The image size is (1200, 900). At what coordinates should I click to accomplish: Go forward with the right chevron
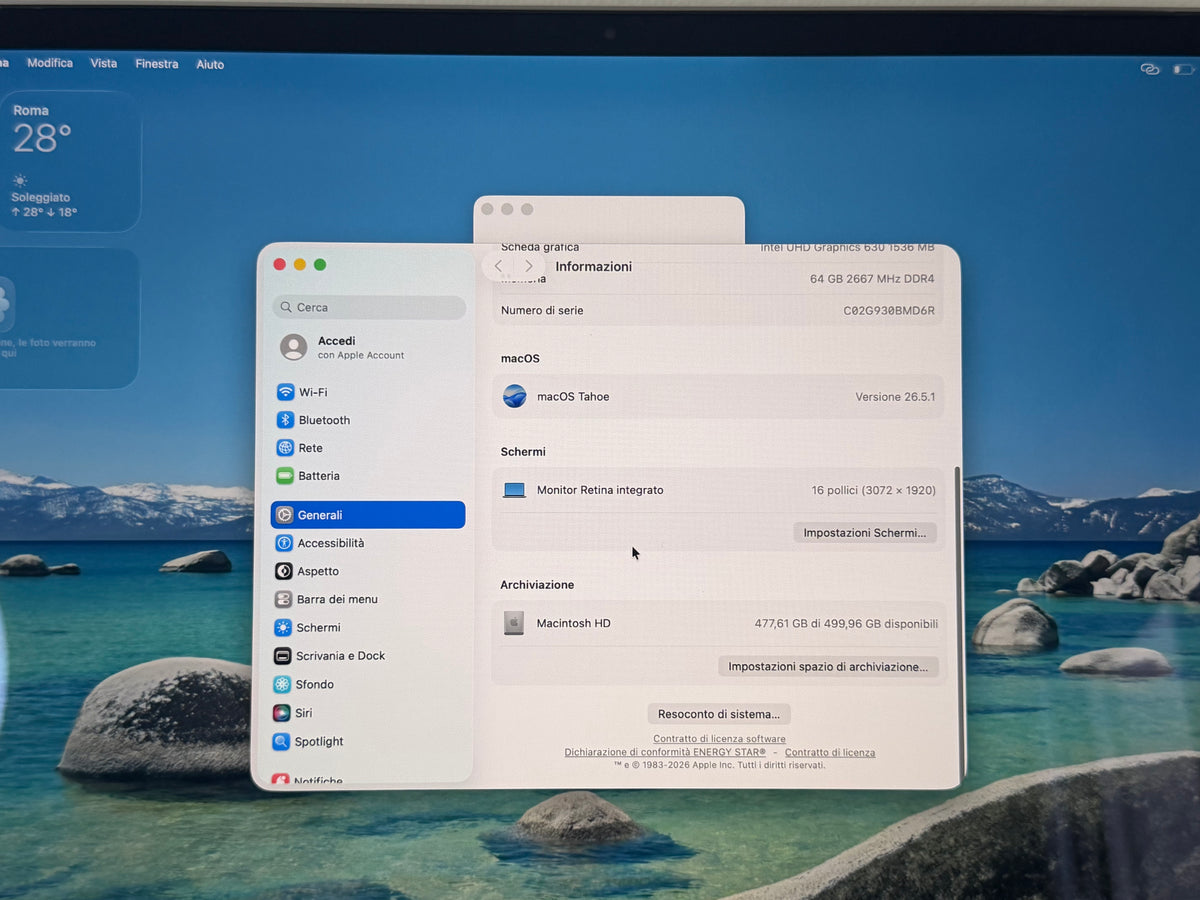(x=529, y=266)
